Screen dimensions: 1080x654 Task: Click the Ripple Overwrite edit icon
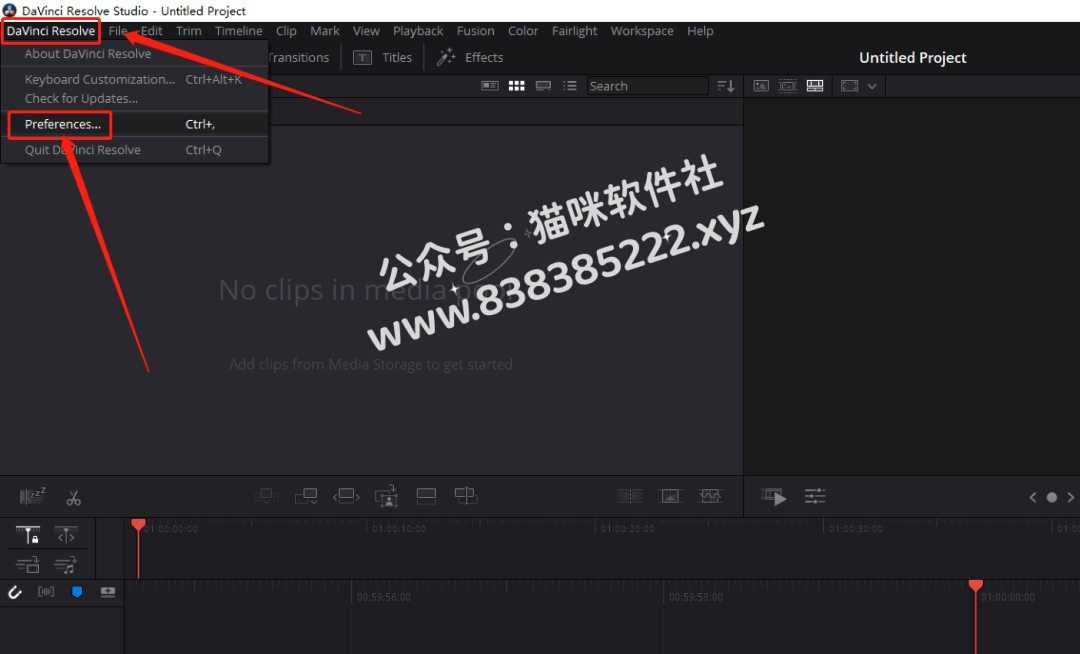click(x=346, y=496)
